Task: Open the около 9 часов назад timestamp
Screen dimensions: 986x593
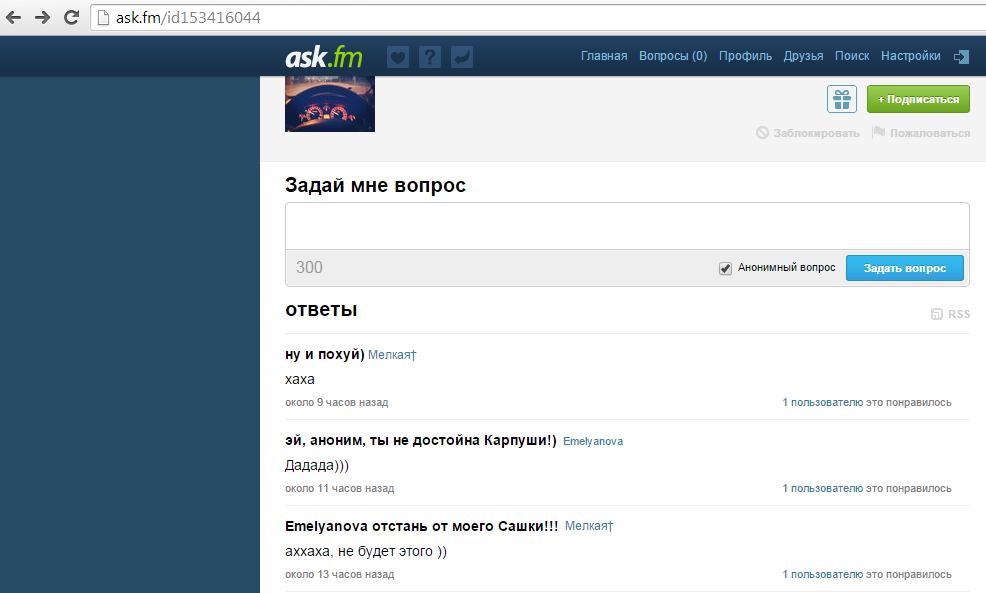Action: 336,402
